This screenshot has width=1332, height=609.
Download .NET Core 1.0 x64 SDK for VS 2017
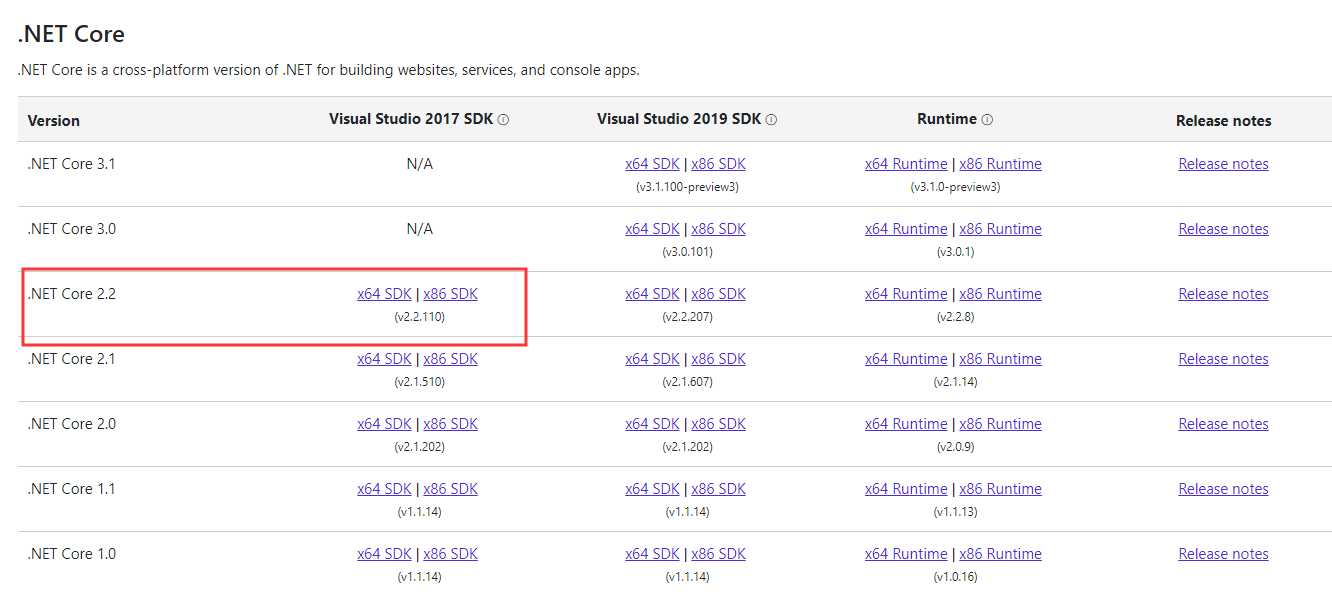[384, 554]
